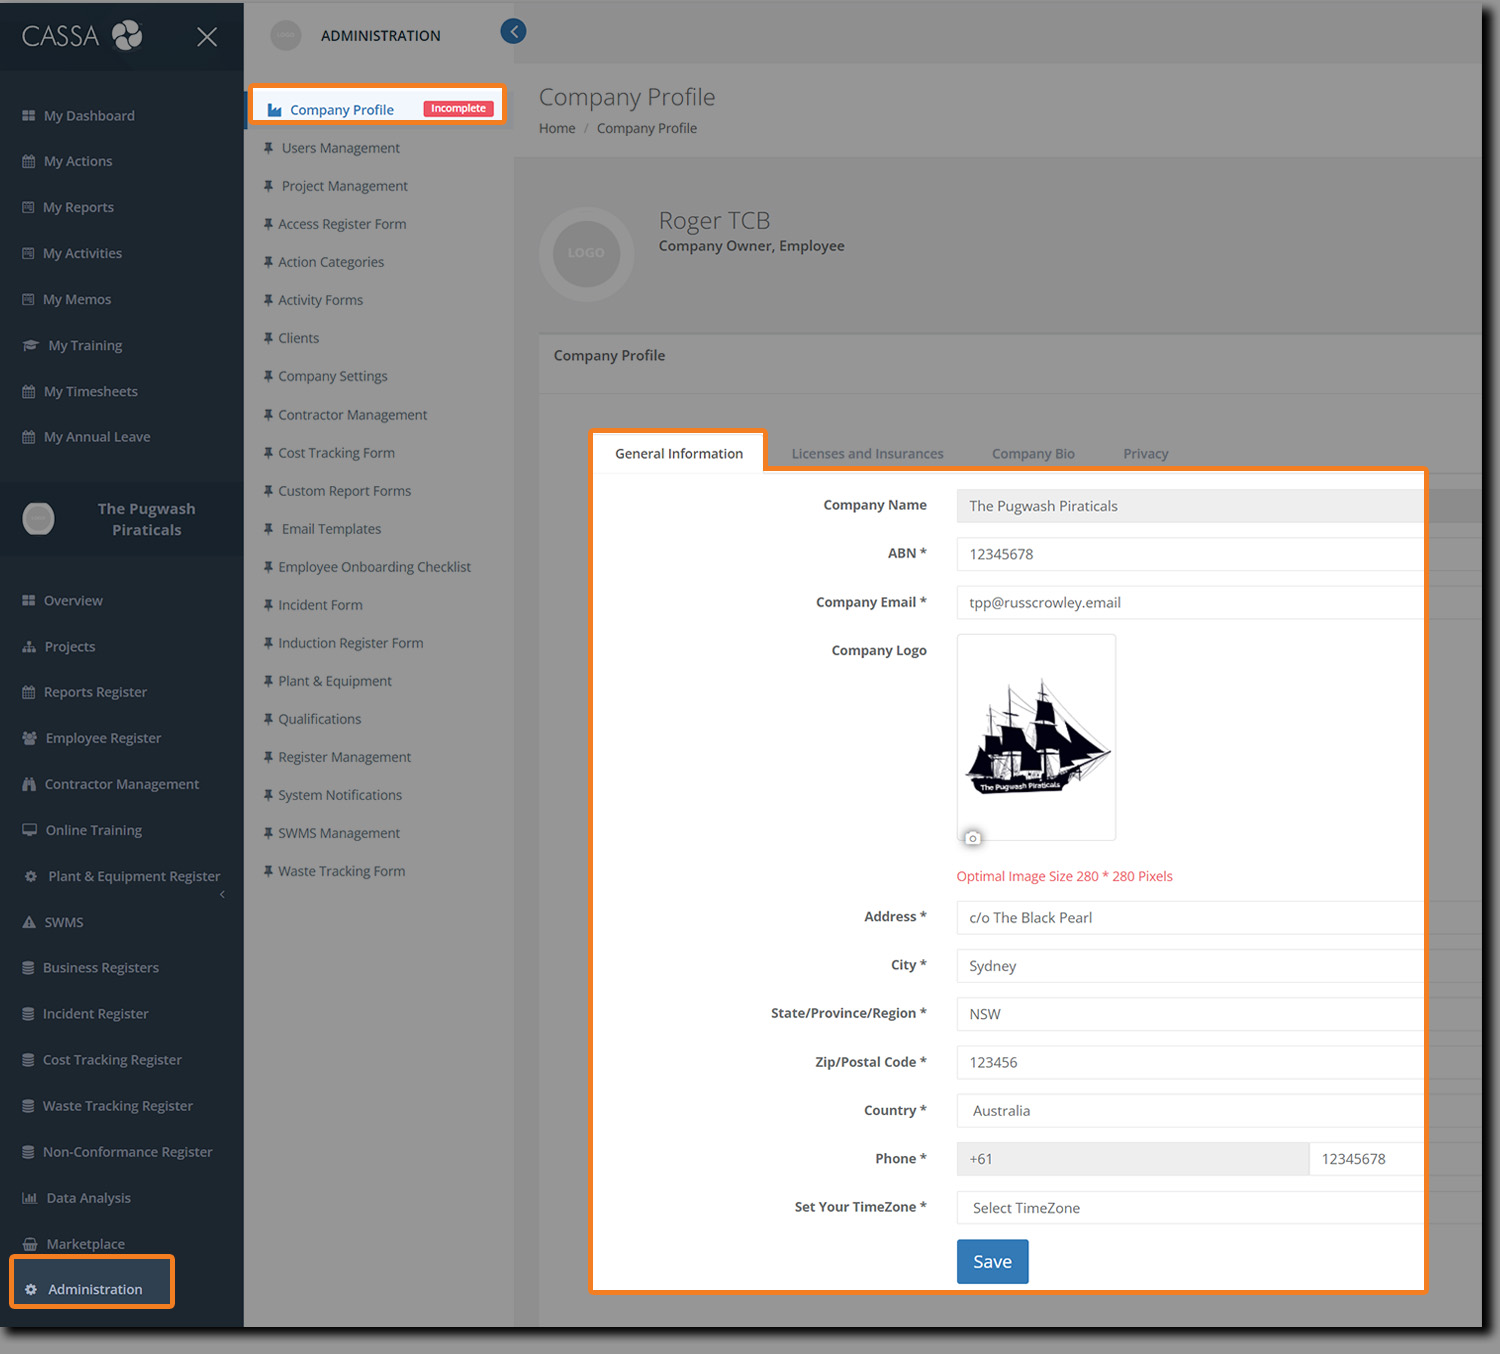Click the Employee Register people icon
This screenshot has height=1354, width=1500.
click(30, 738)
